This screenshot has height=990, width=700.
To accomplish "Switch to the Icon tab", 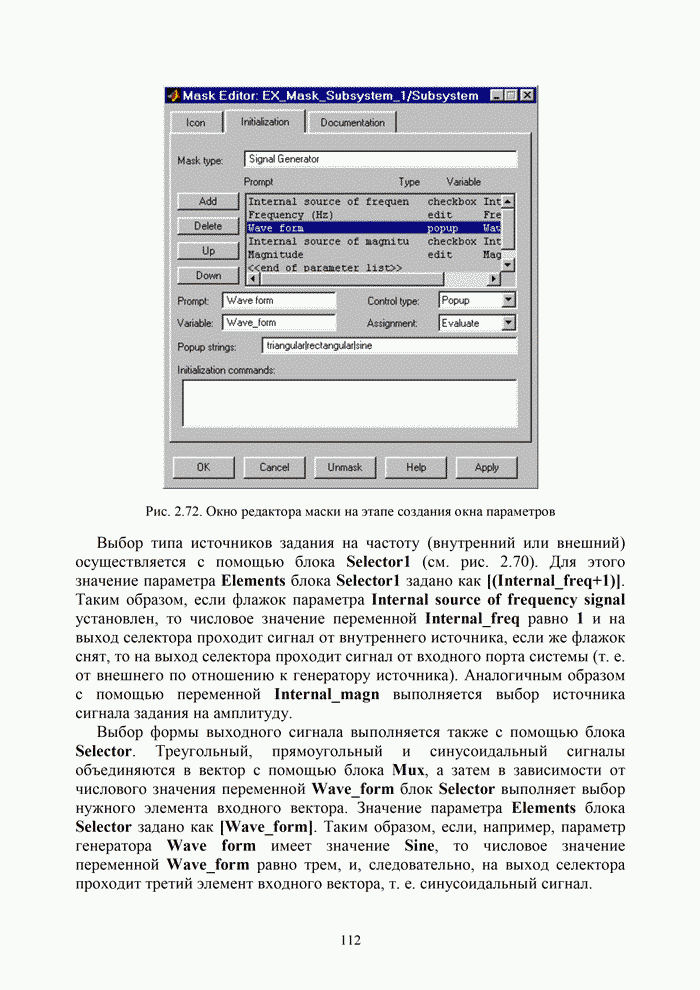I will pos(195,123).
